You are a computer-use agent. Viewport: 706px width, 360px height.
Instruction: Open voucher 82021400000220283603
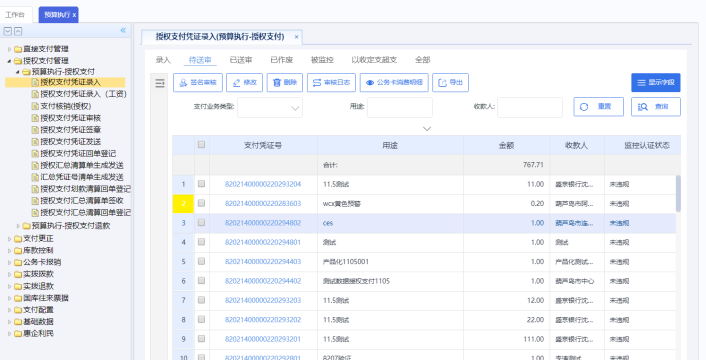point(263,204)
